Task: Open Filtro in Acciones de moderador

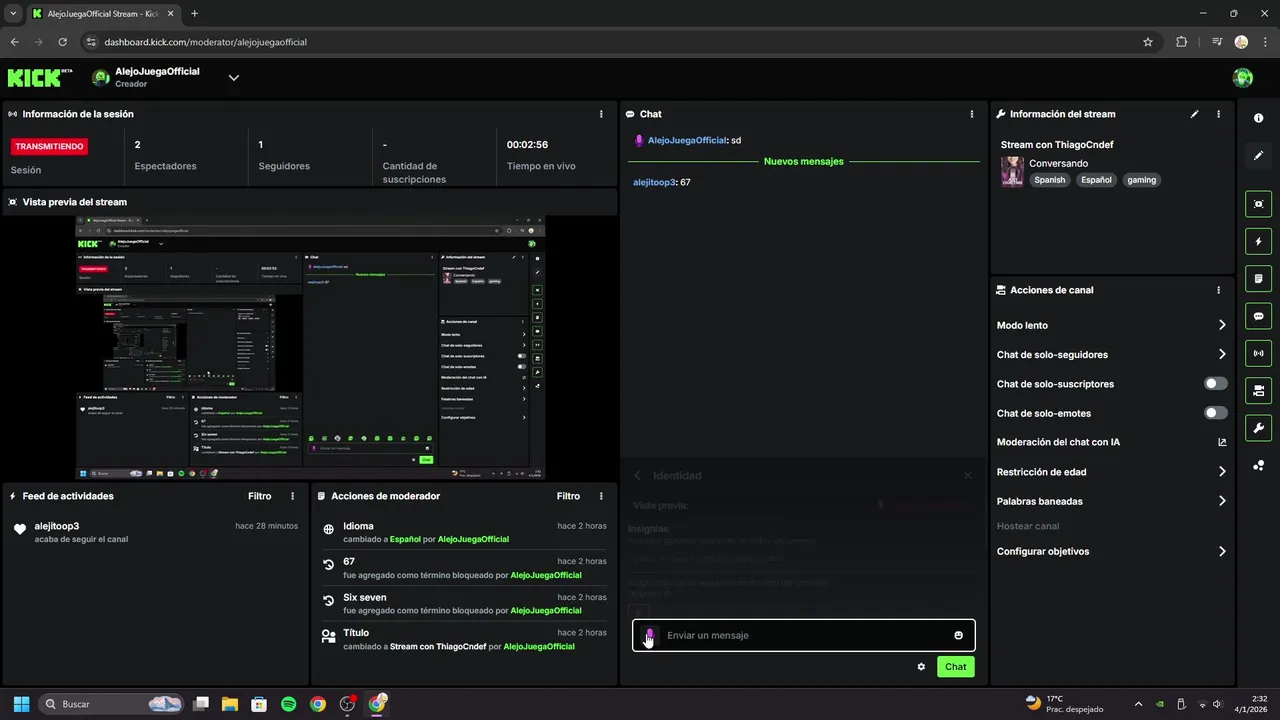Action: [x=568, y=496]
